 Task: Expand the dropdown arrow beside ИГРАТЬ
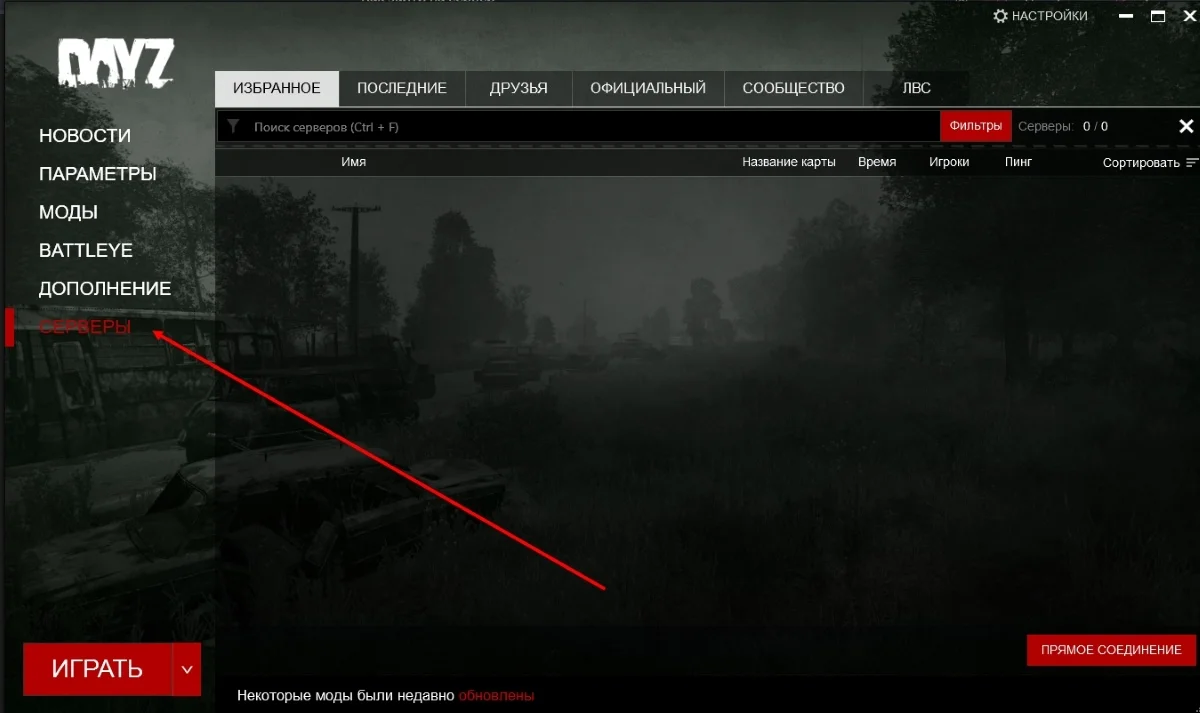[187, 669]
